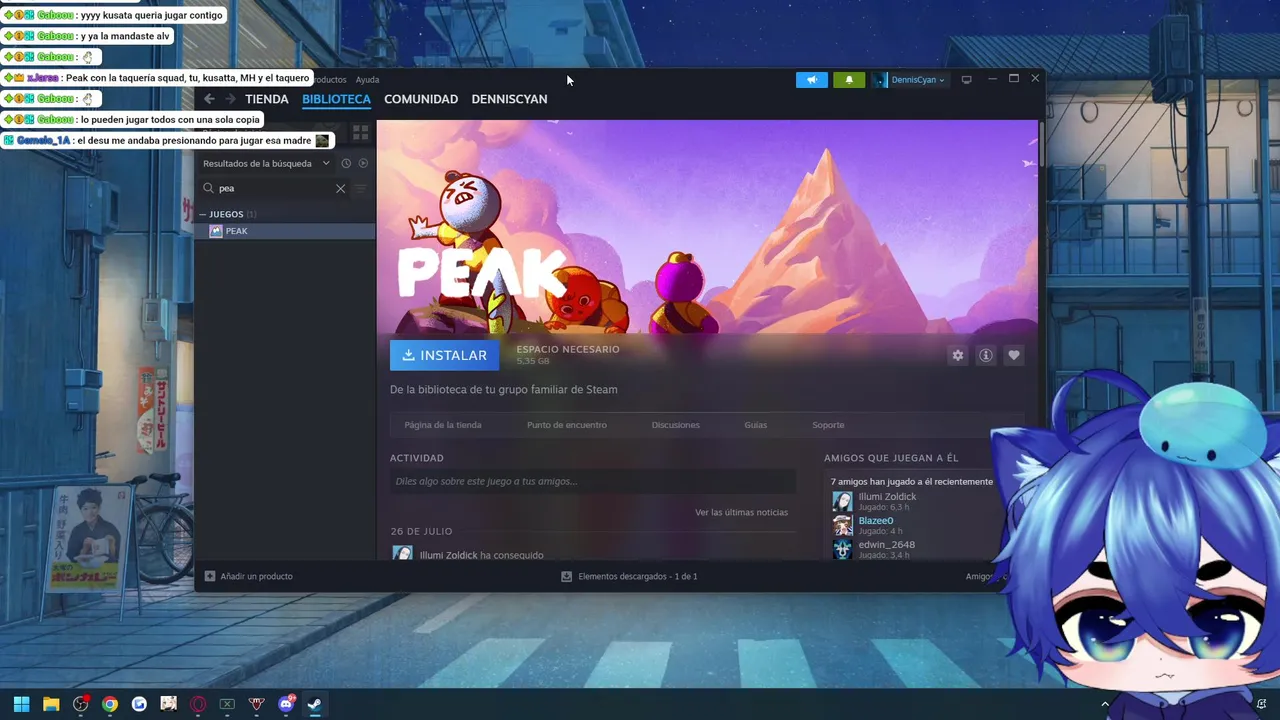This screenshot has height=720, width=1280.
Task: Show PEAK game info icon
Action: [x=986, y=355]
